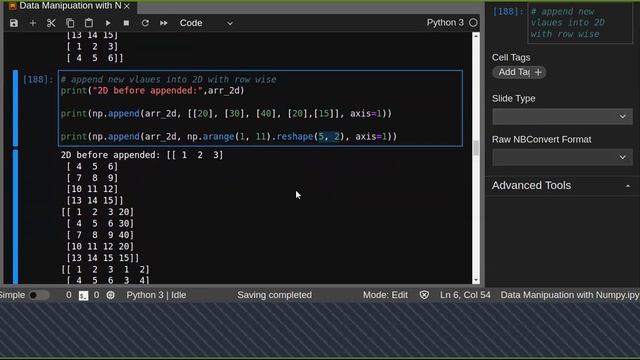
Task: Click the comment line in cell 188
Action: [x=168, y=79]
